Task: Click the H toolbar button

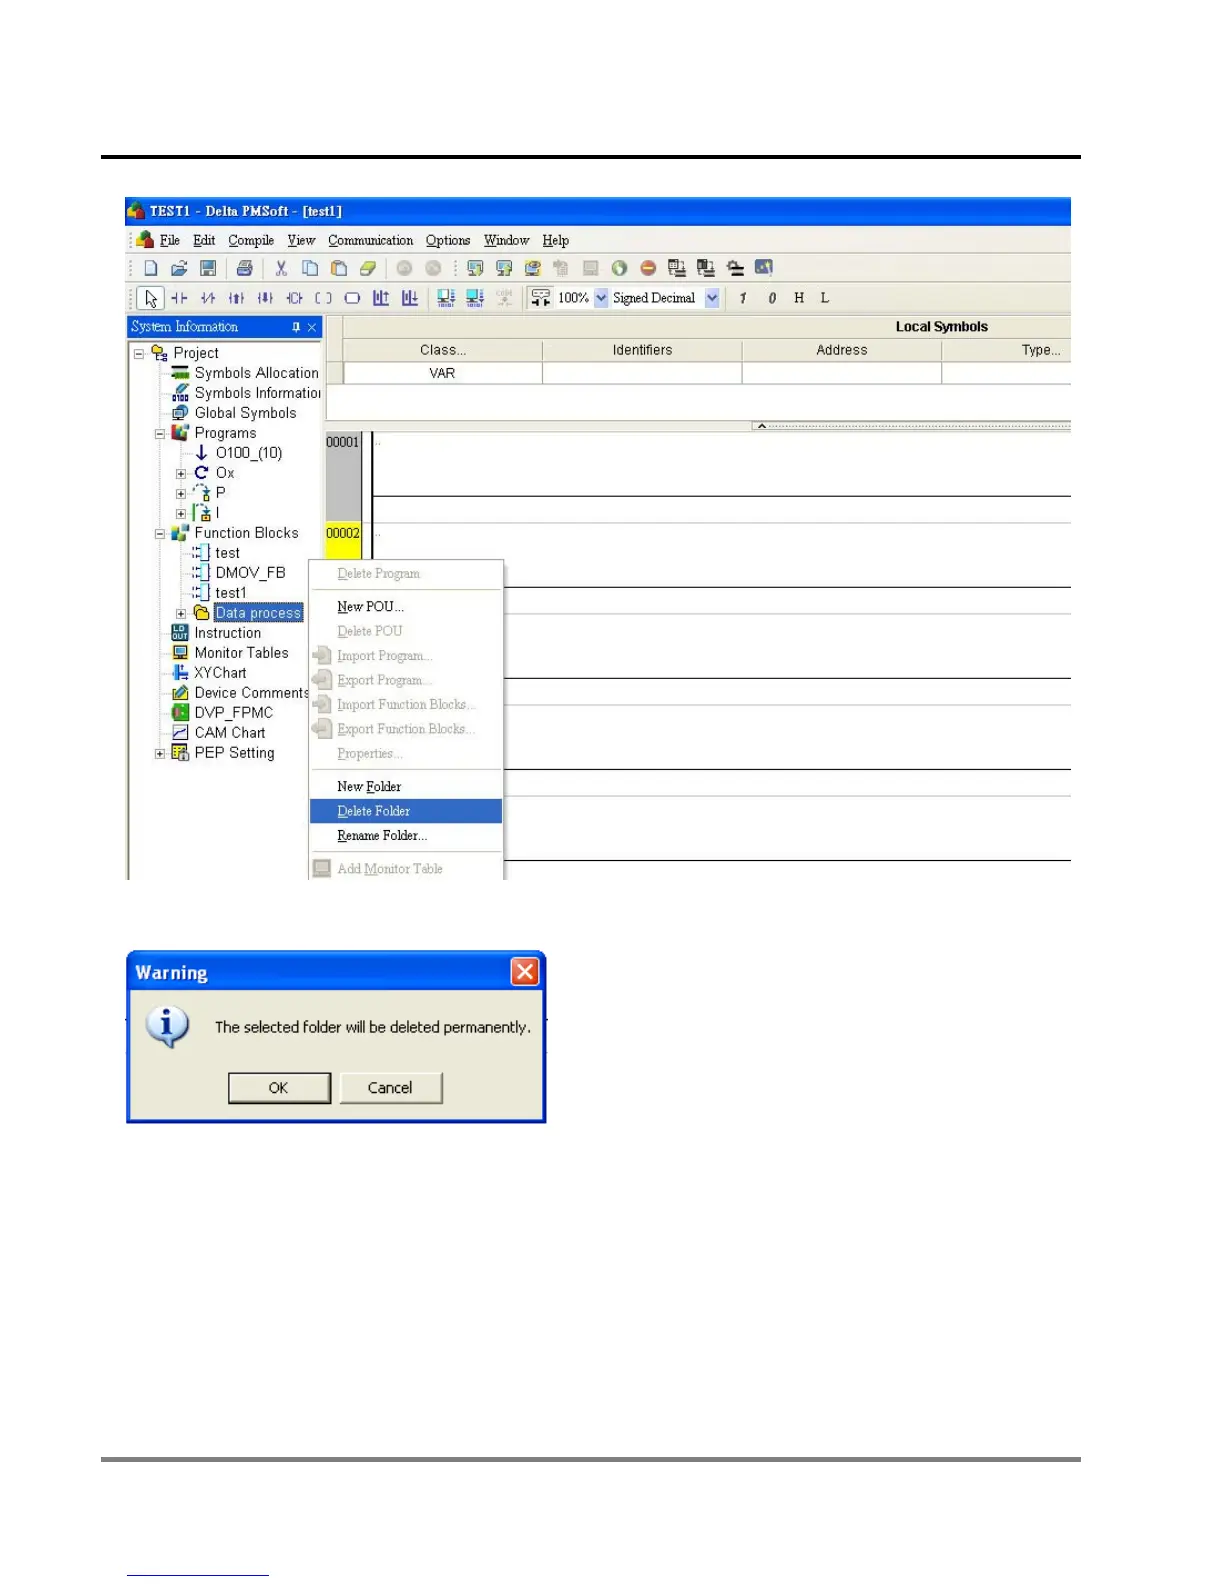Action: coord(799,298)
